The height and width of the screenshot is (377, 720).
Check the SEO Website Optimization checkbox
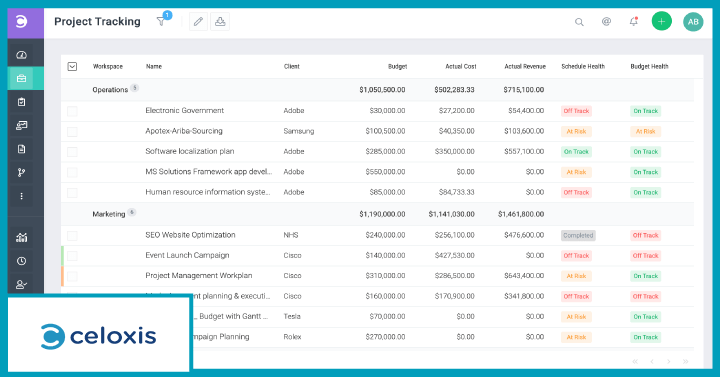pos(72,236)
